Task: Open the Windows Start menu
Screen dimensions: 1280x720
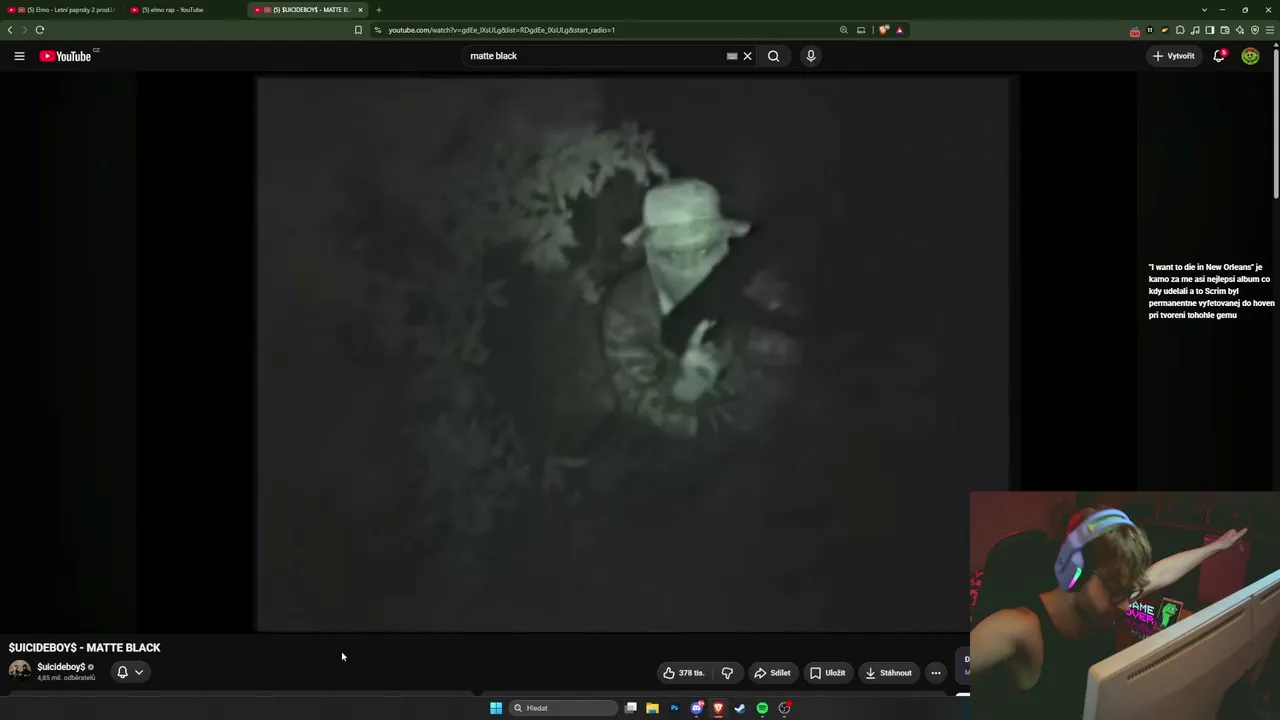Action: coord(496,708)
